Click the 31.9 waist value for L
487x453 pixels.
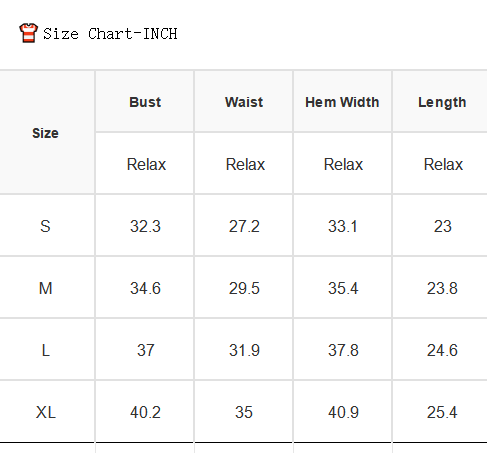coord(244,350)
